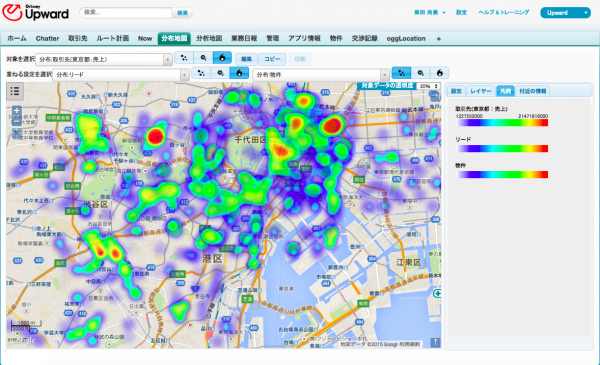
Task: Click the コピー button
Action: tap(272, 59)
